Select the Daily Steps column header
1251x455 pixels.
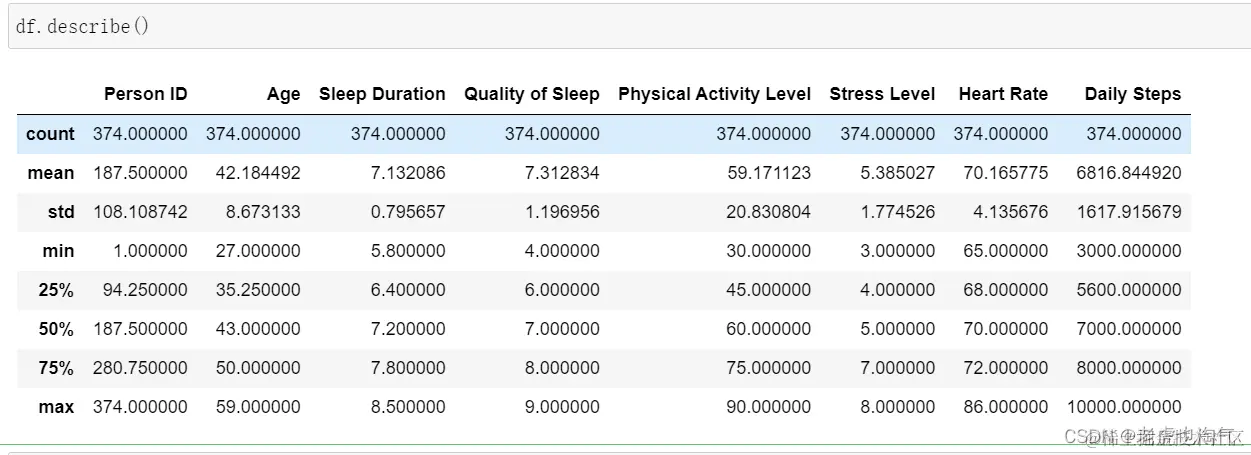tap(1132, 94)
